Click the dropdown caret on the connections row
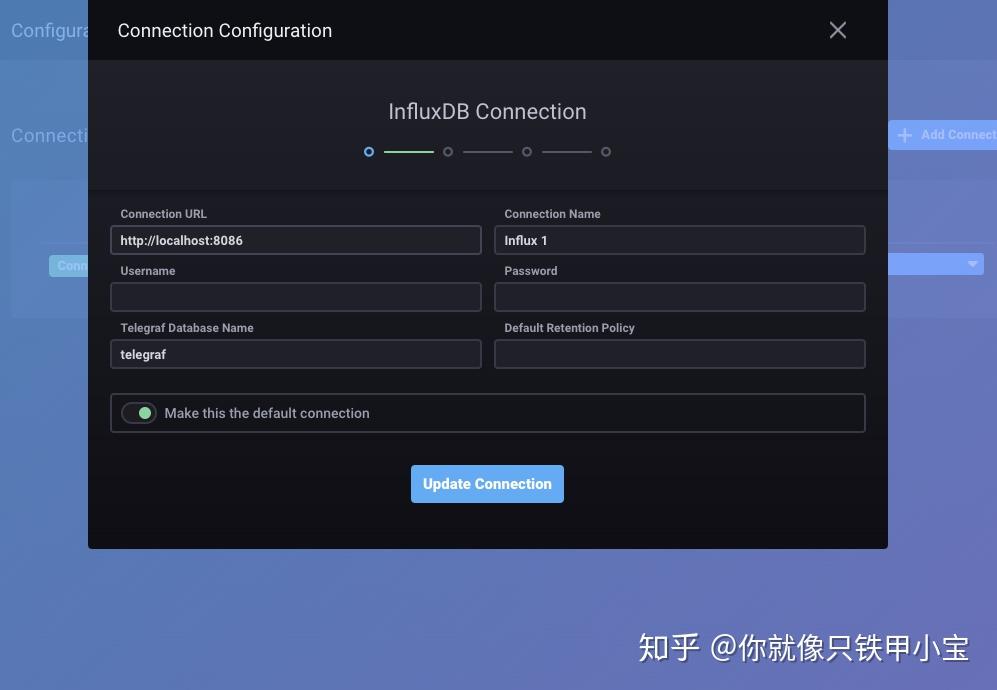Image resolution: width=997 pixels, height=690 pixels. [x=971, y=263]
